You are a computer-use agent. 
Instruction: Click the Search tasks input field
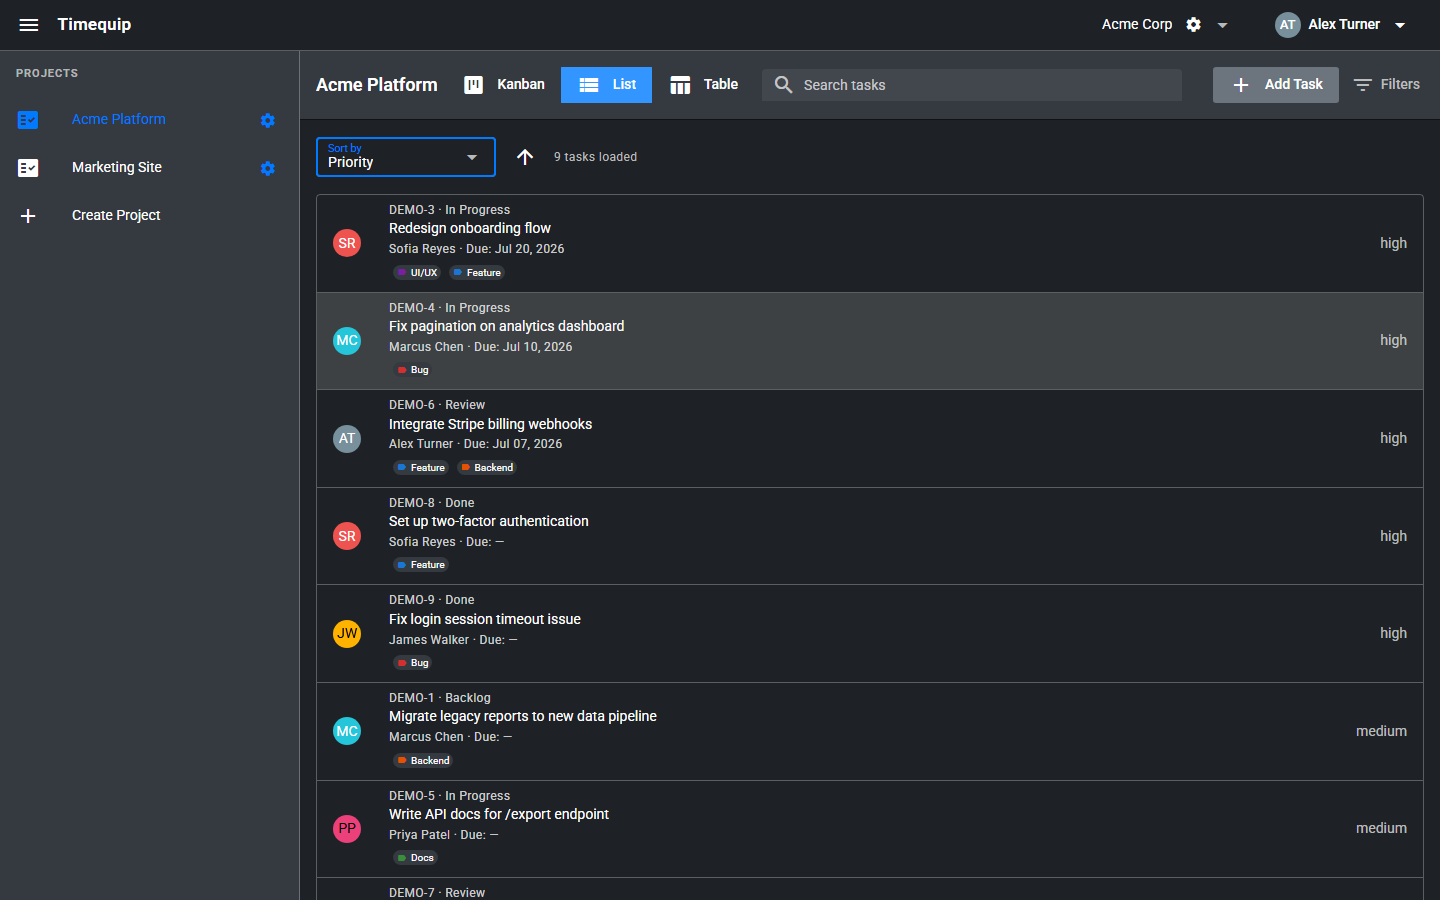(972, 85)
